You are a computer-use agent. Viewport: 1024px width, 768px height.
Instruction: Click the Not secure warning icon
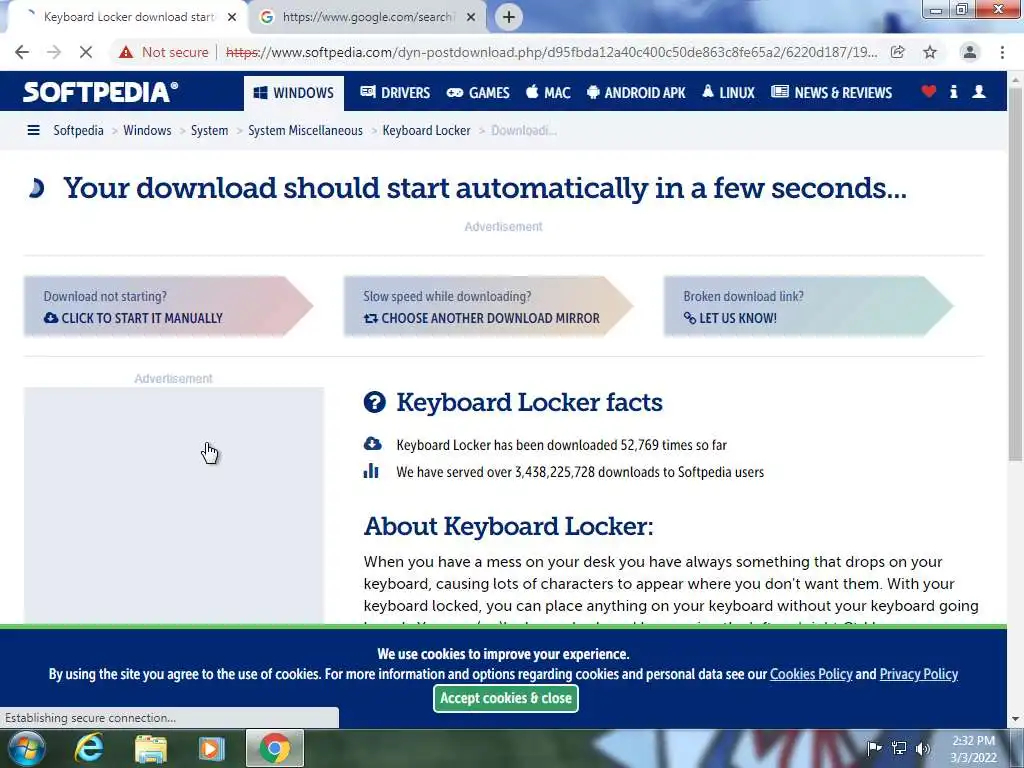pos(126,52)
